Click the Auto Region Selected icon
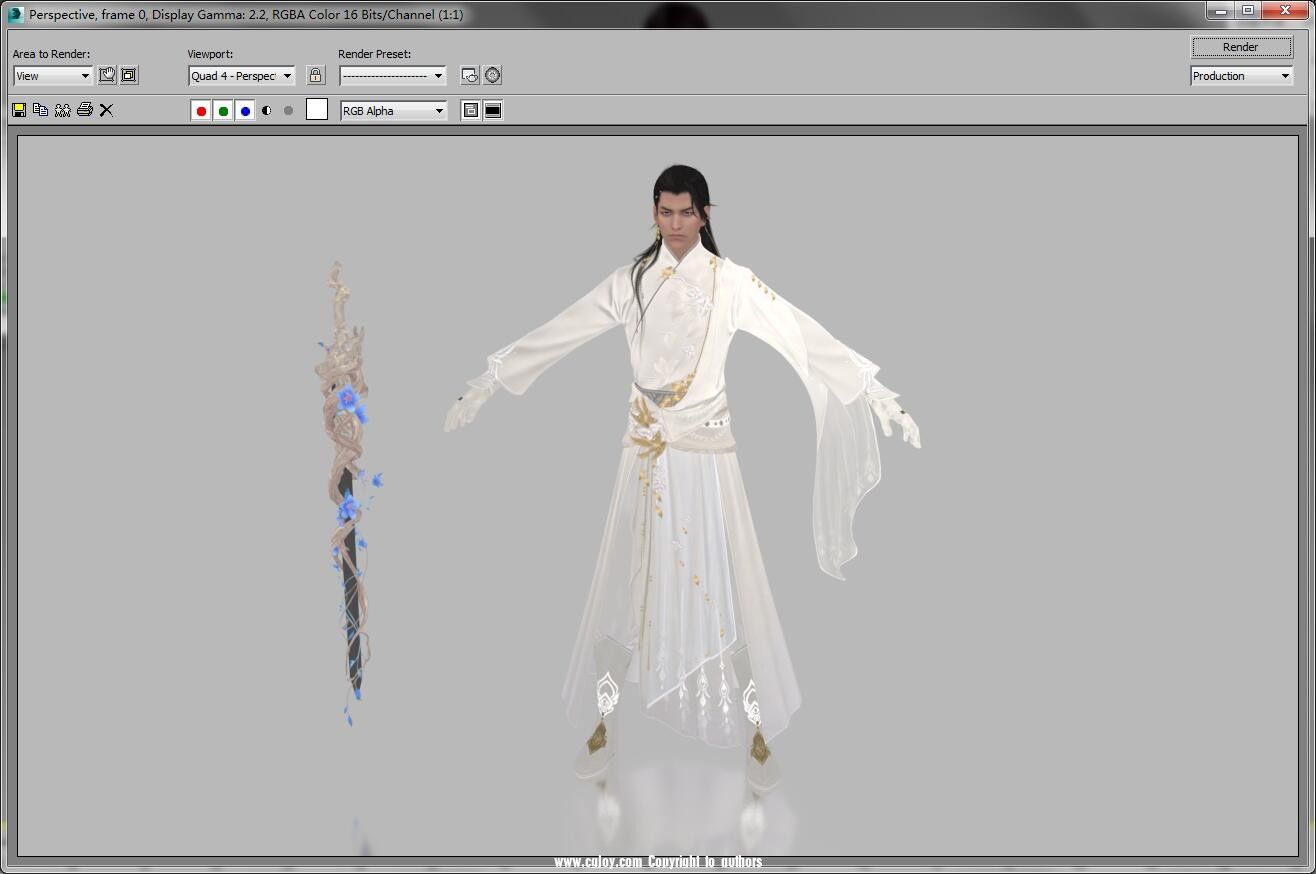This screenshot has width=1316, height=874. 129,75
